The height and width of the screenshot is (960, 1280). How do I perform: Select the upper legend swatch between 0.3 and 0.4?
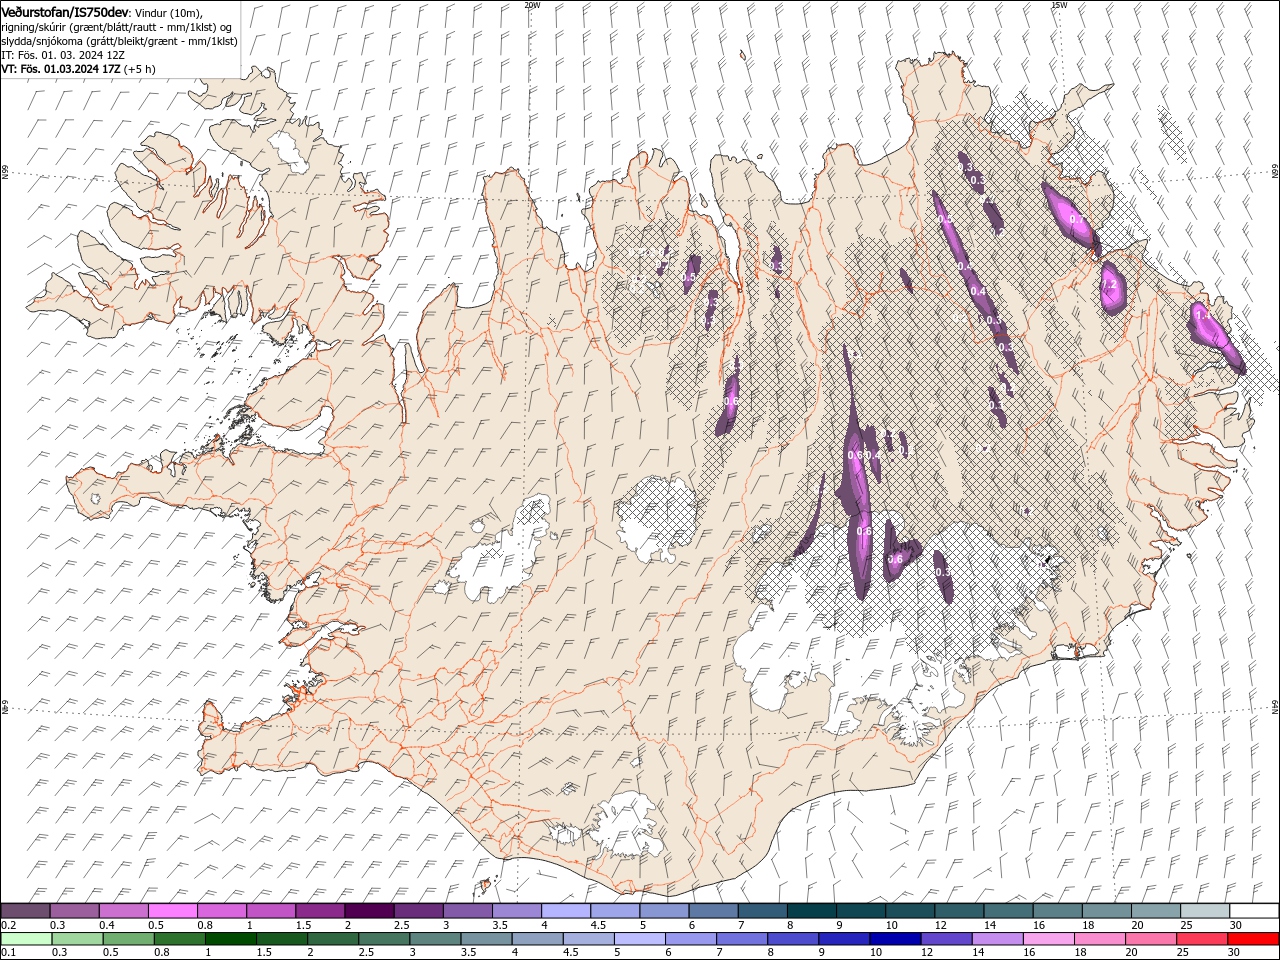coord(74,911)
